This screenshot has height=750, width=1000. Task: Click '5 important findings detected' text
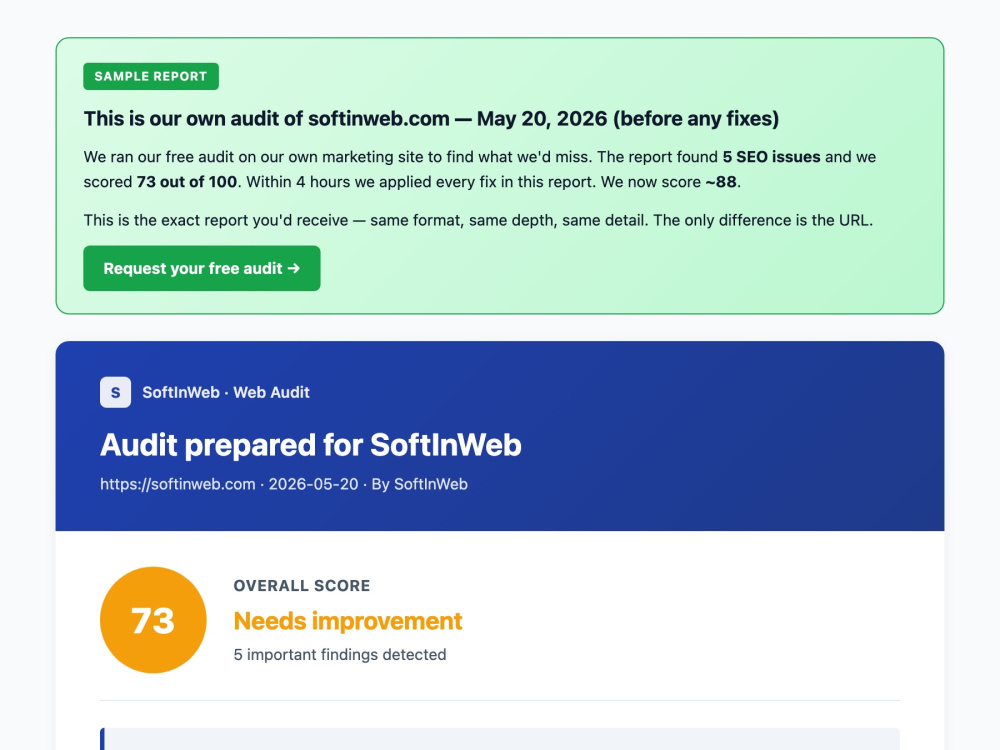tap(340, 654)
